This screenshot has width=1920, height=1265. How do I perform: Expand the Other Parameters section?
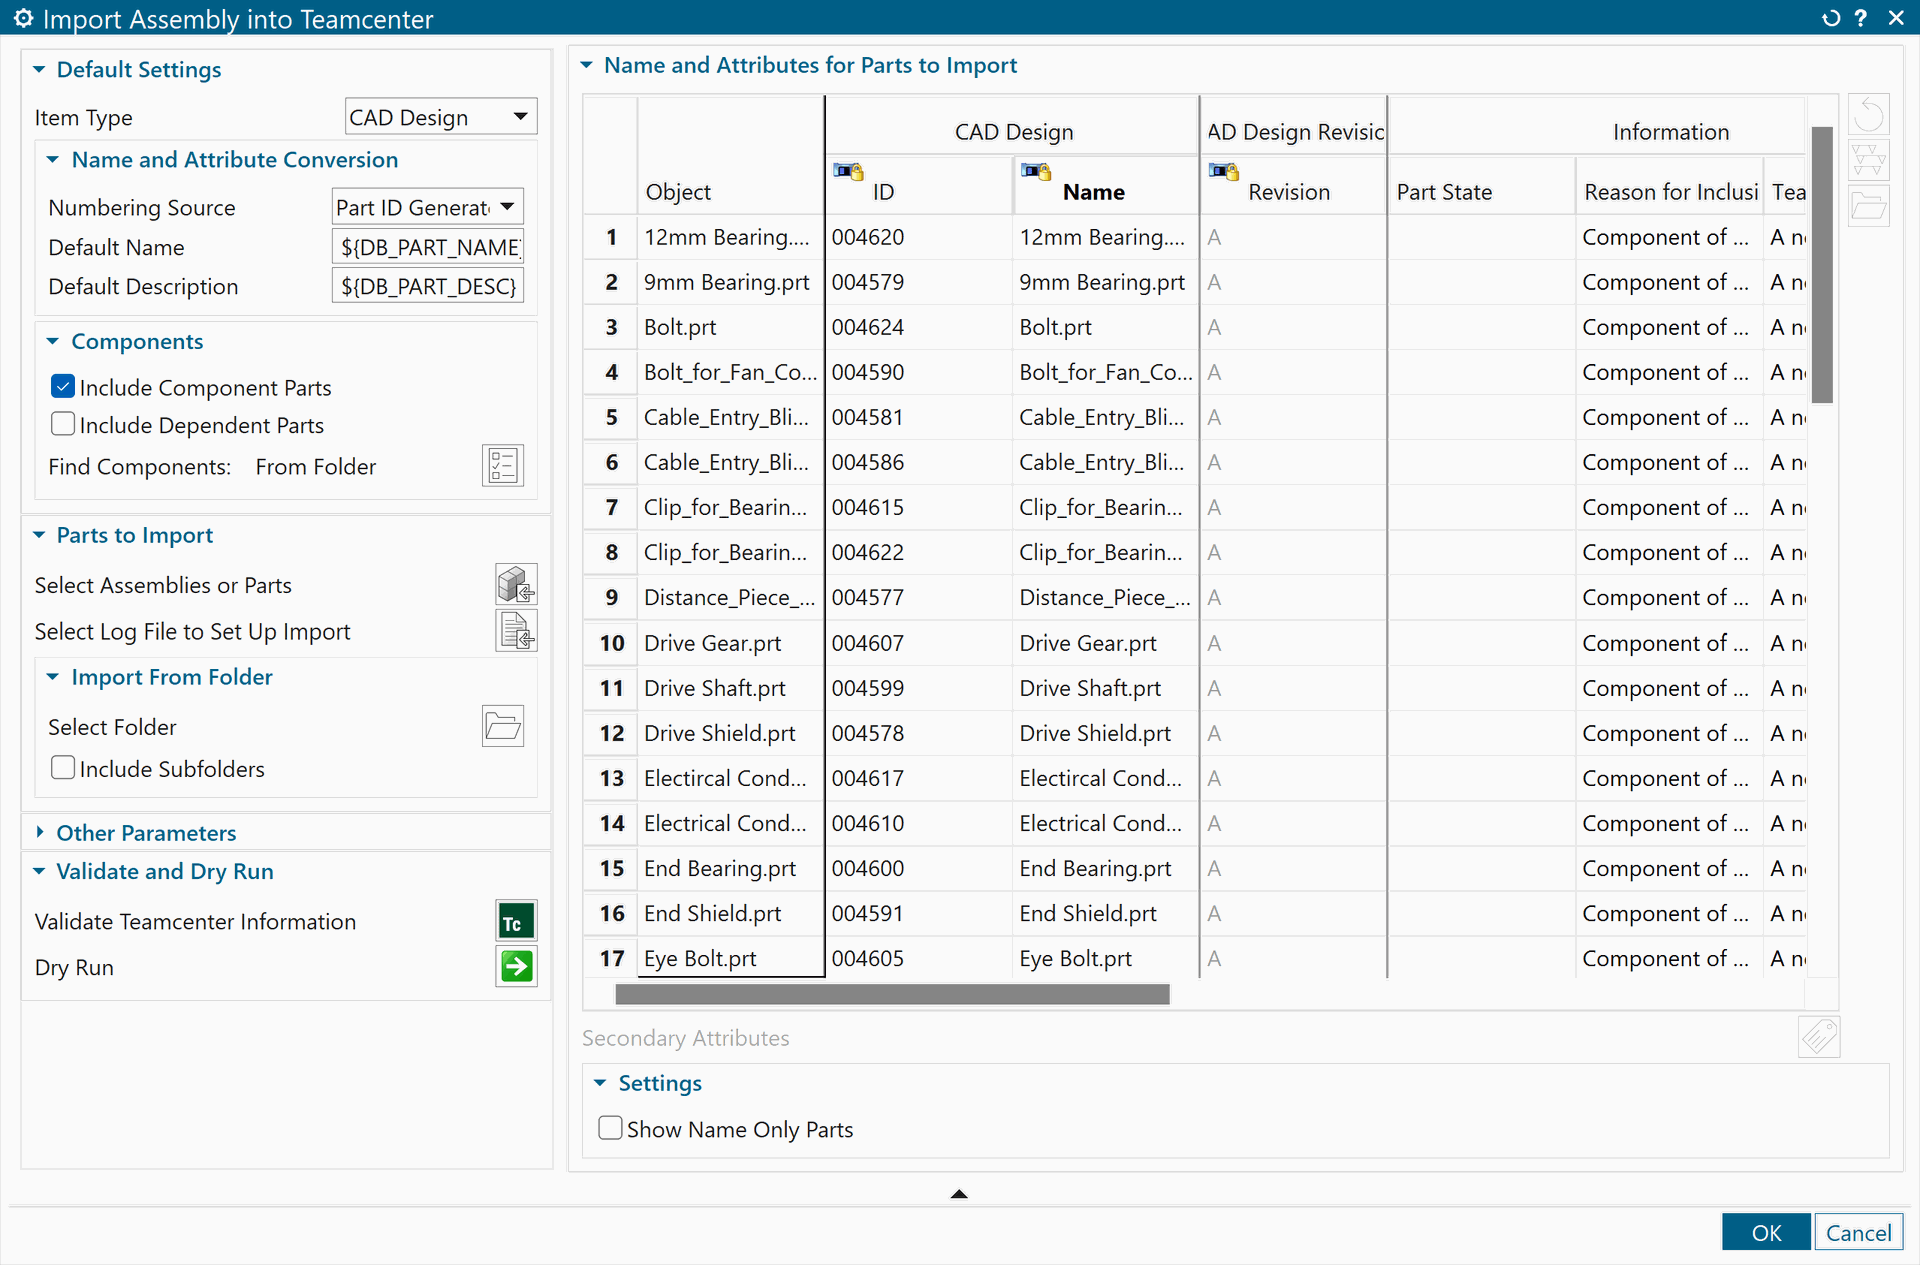pyautogui.click(x=146, y=832)
